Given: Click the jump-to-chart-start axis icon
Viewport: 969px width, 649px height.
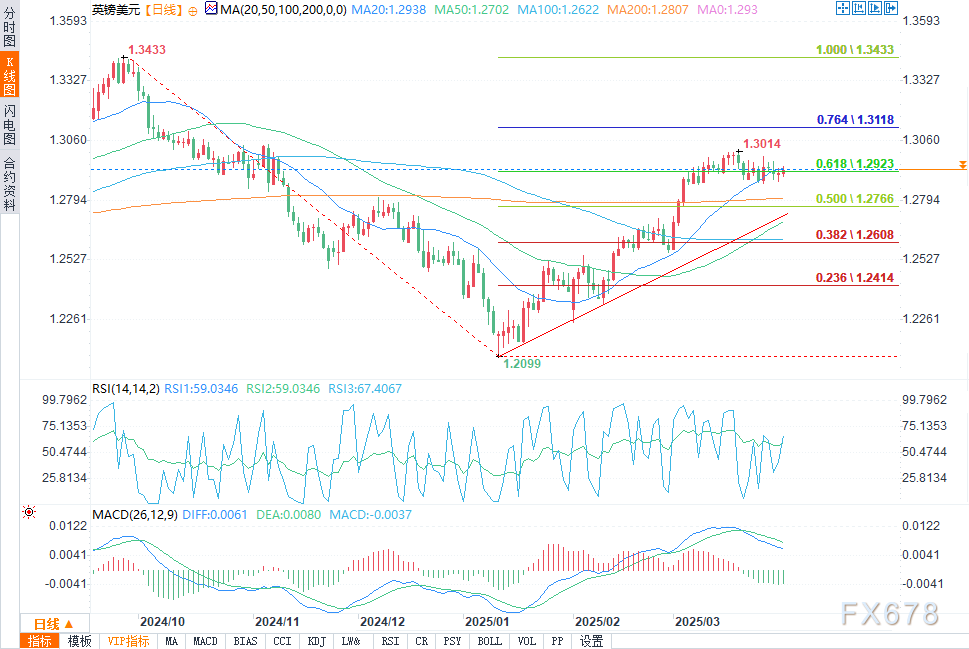Looking at the screenshot, I should point(858,8).
